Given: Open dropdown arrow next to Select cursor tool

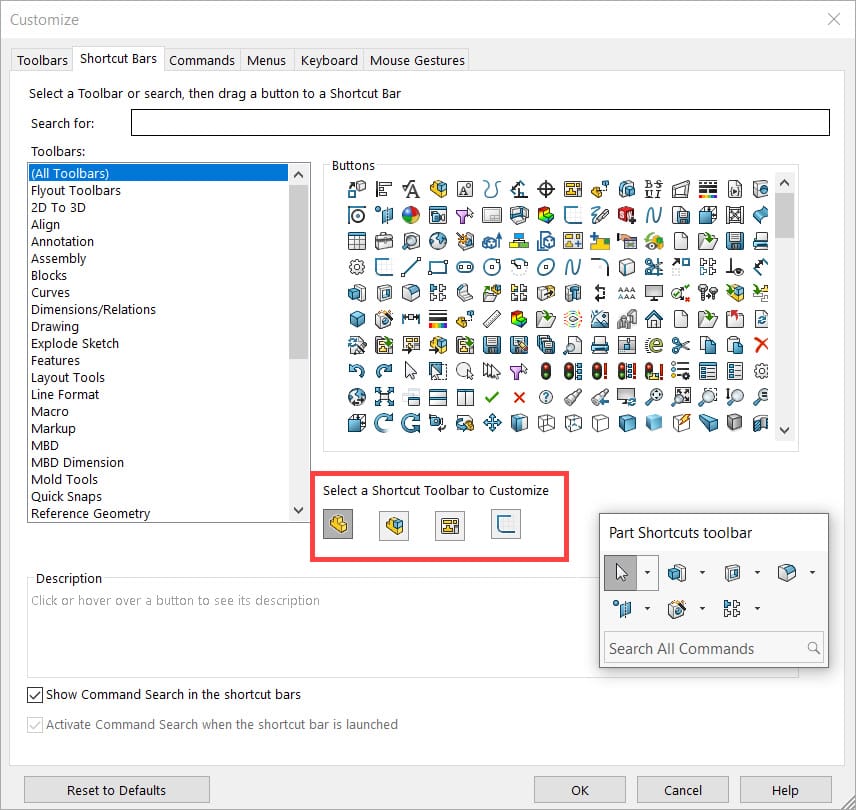Looking at the screenshot, I should [x=647, y=573].
